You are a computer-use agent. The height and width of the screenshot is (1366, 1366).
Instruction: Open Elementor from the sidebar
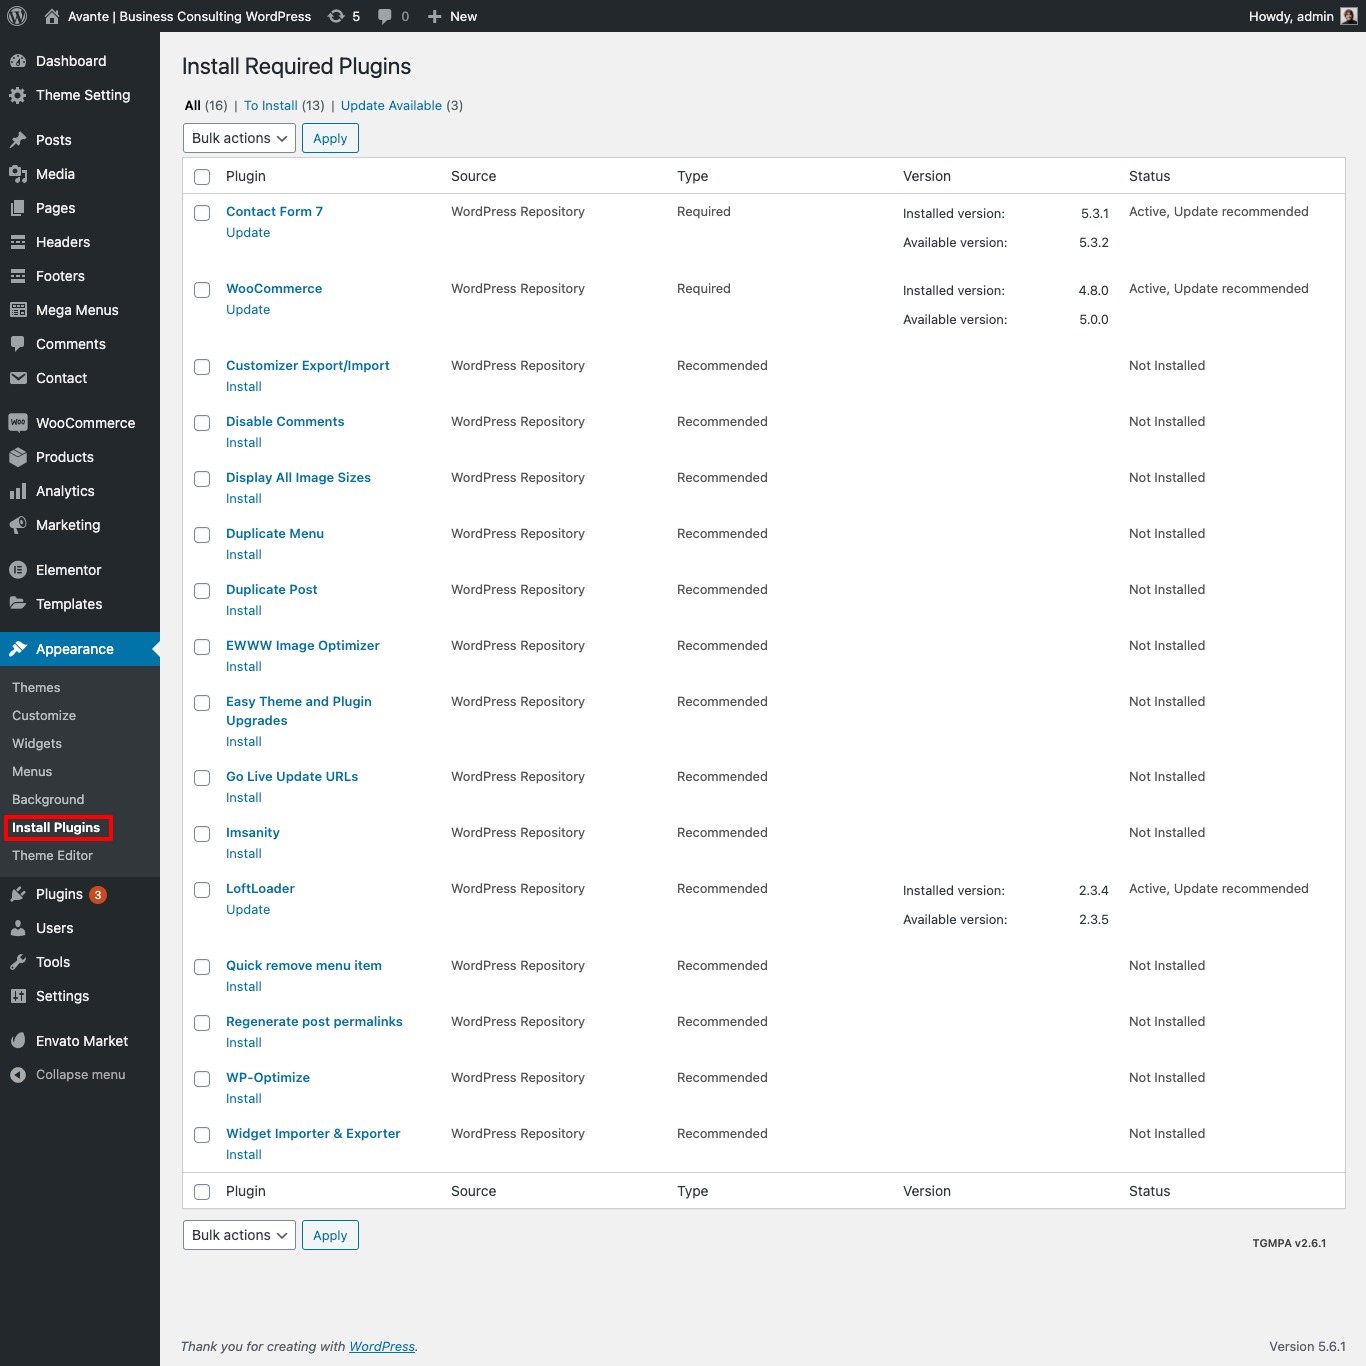(x=68, y=569)
